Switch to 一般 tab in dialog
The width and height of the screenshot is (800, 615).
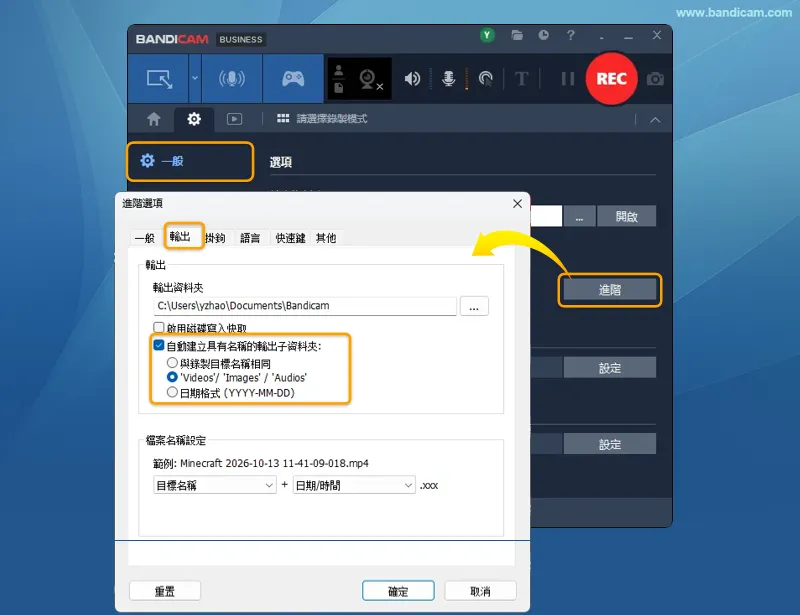pos(144,238)
